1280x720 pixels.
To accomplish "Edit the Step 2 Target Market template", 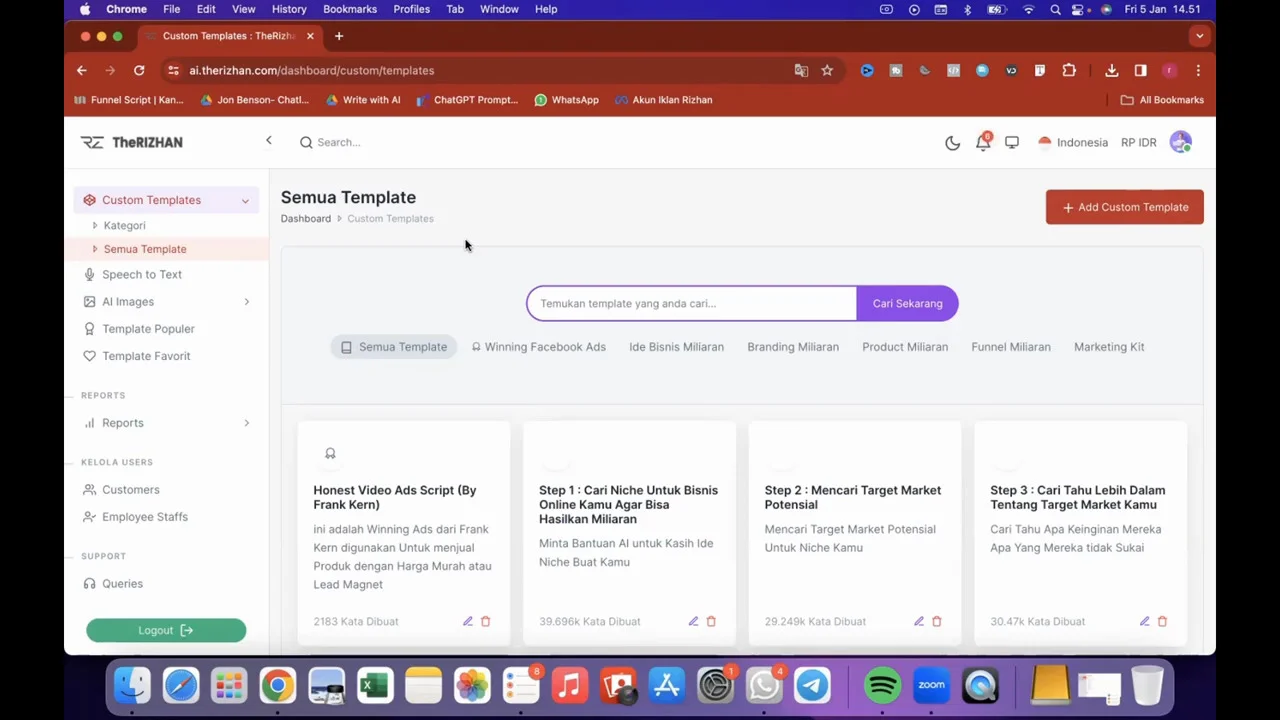I will pyautogui.click(x=919, y=621).
